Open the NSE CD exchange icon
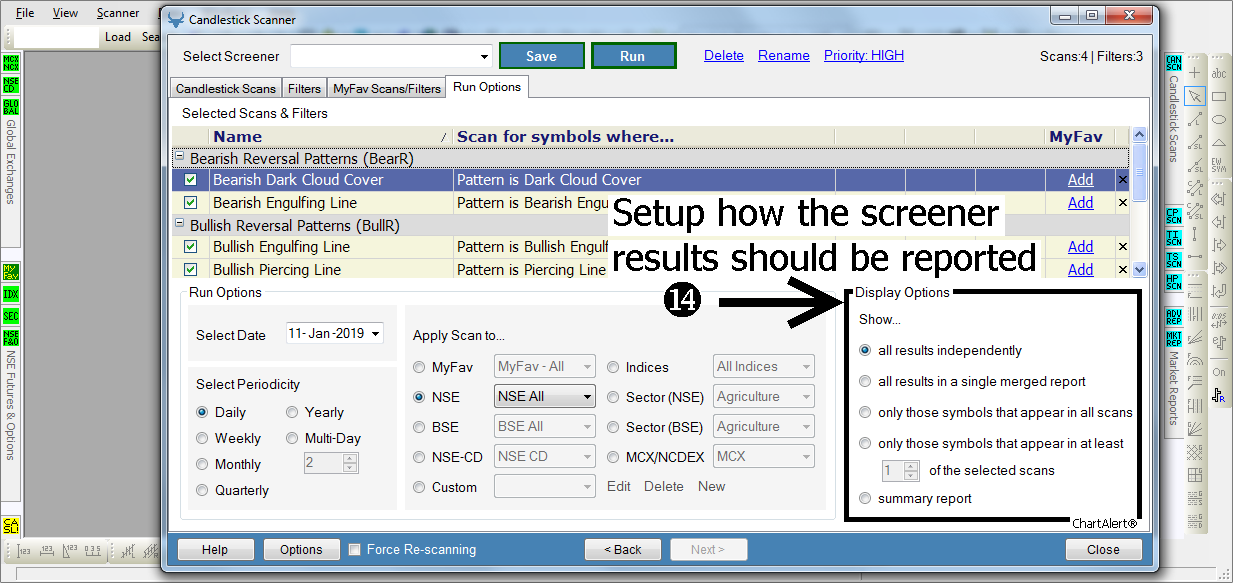This screenshot has height=583, width=1233. tap(11, 86)
